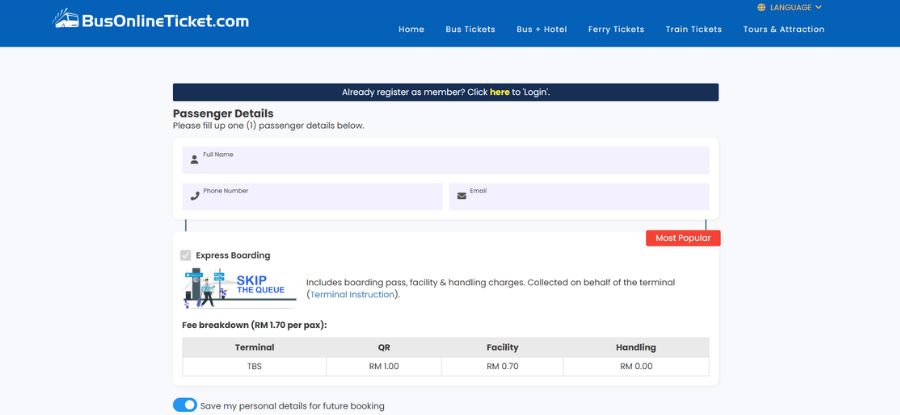
Task: Click the person icon in Full Name
Action: coord(194,160)
